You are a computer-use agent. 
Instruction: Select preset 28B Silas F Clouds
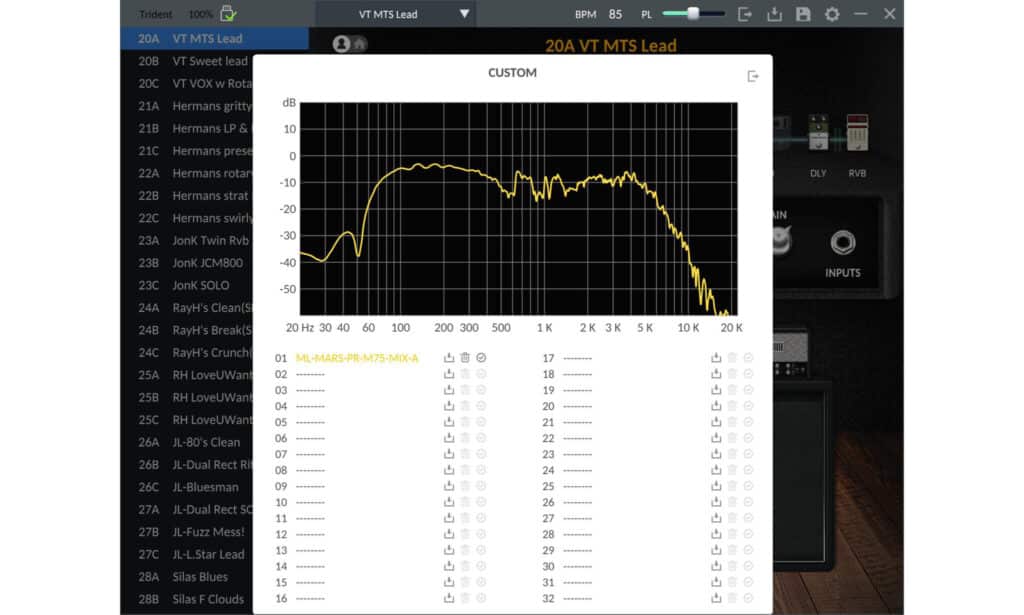click(x=191, y=599)
